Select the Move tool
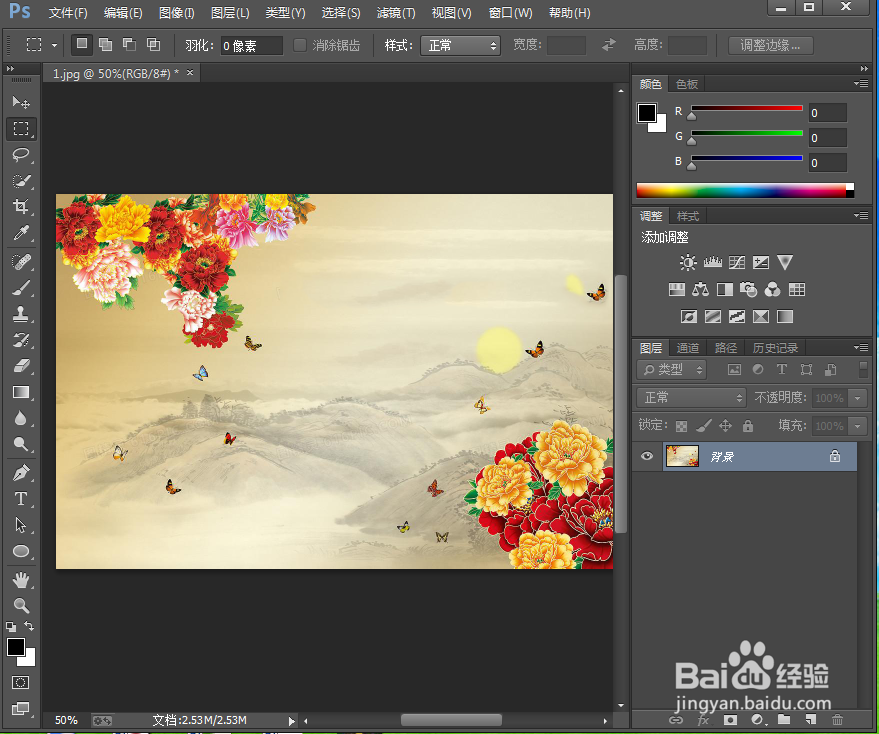This screenshot has width=879, height=734. (x=21, y=102)
